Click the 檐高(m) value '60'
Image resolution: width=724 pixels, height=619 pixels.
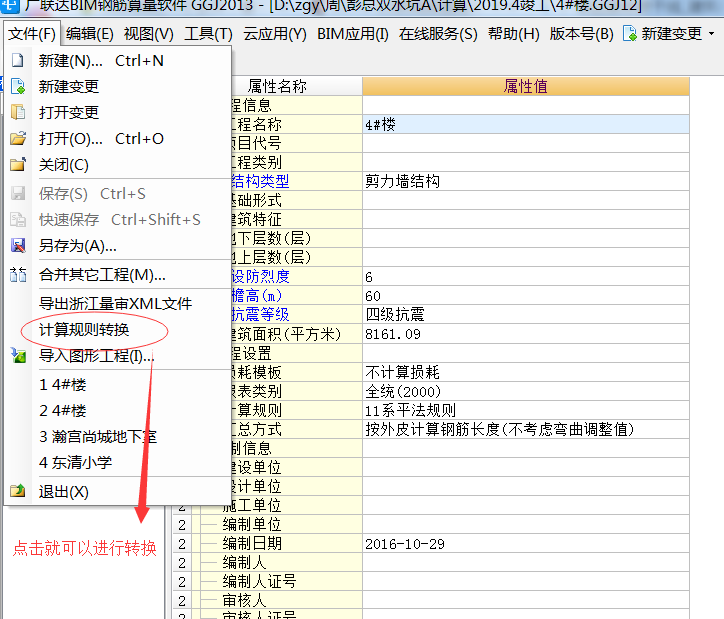click(525, 295)
